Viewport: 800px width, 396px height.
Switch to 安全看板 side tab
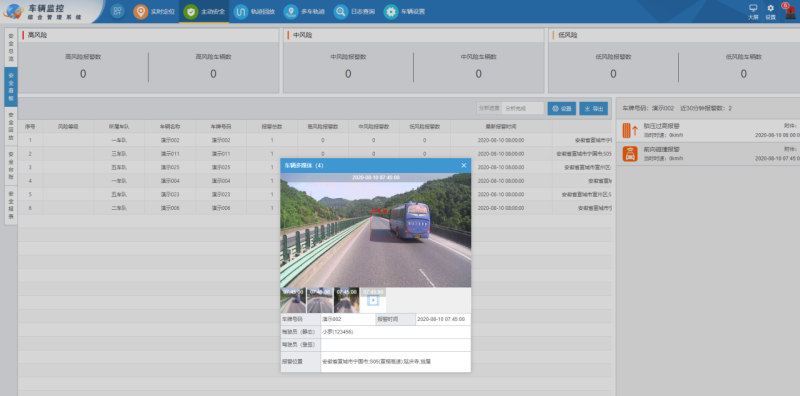point(11,87)
